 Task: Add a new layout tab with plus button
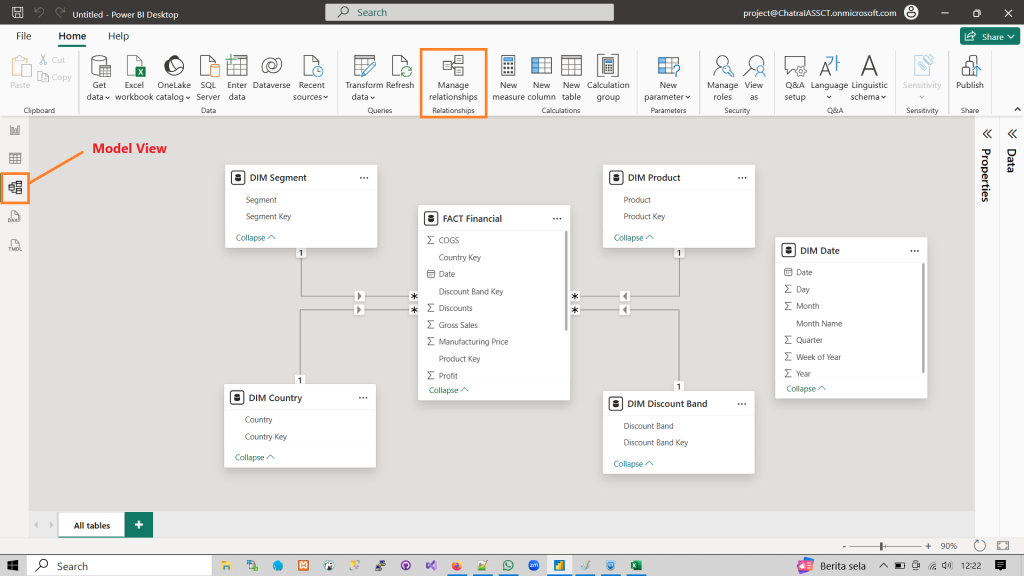tap(138, 525)
